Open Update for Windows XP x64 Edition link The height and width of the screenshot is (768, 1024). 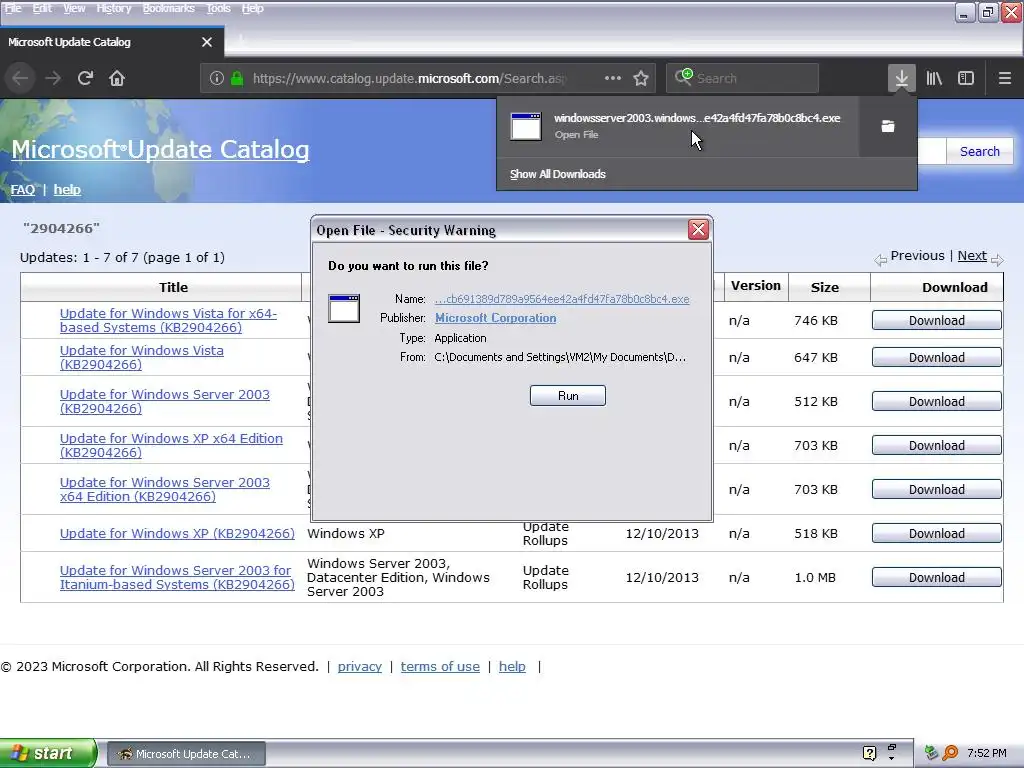point(171,445)
